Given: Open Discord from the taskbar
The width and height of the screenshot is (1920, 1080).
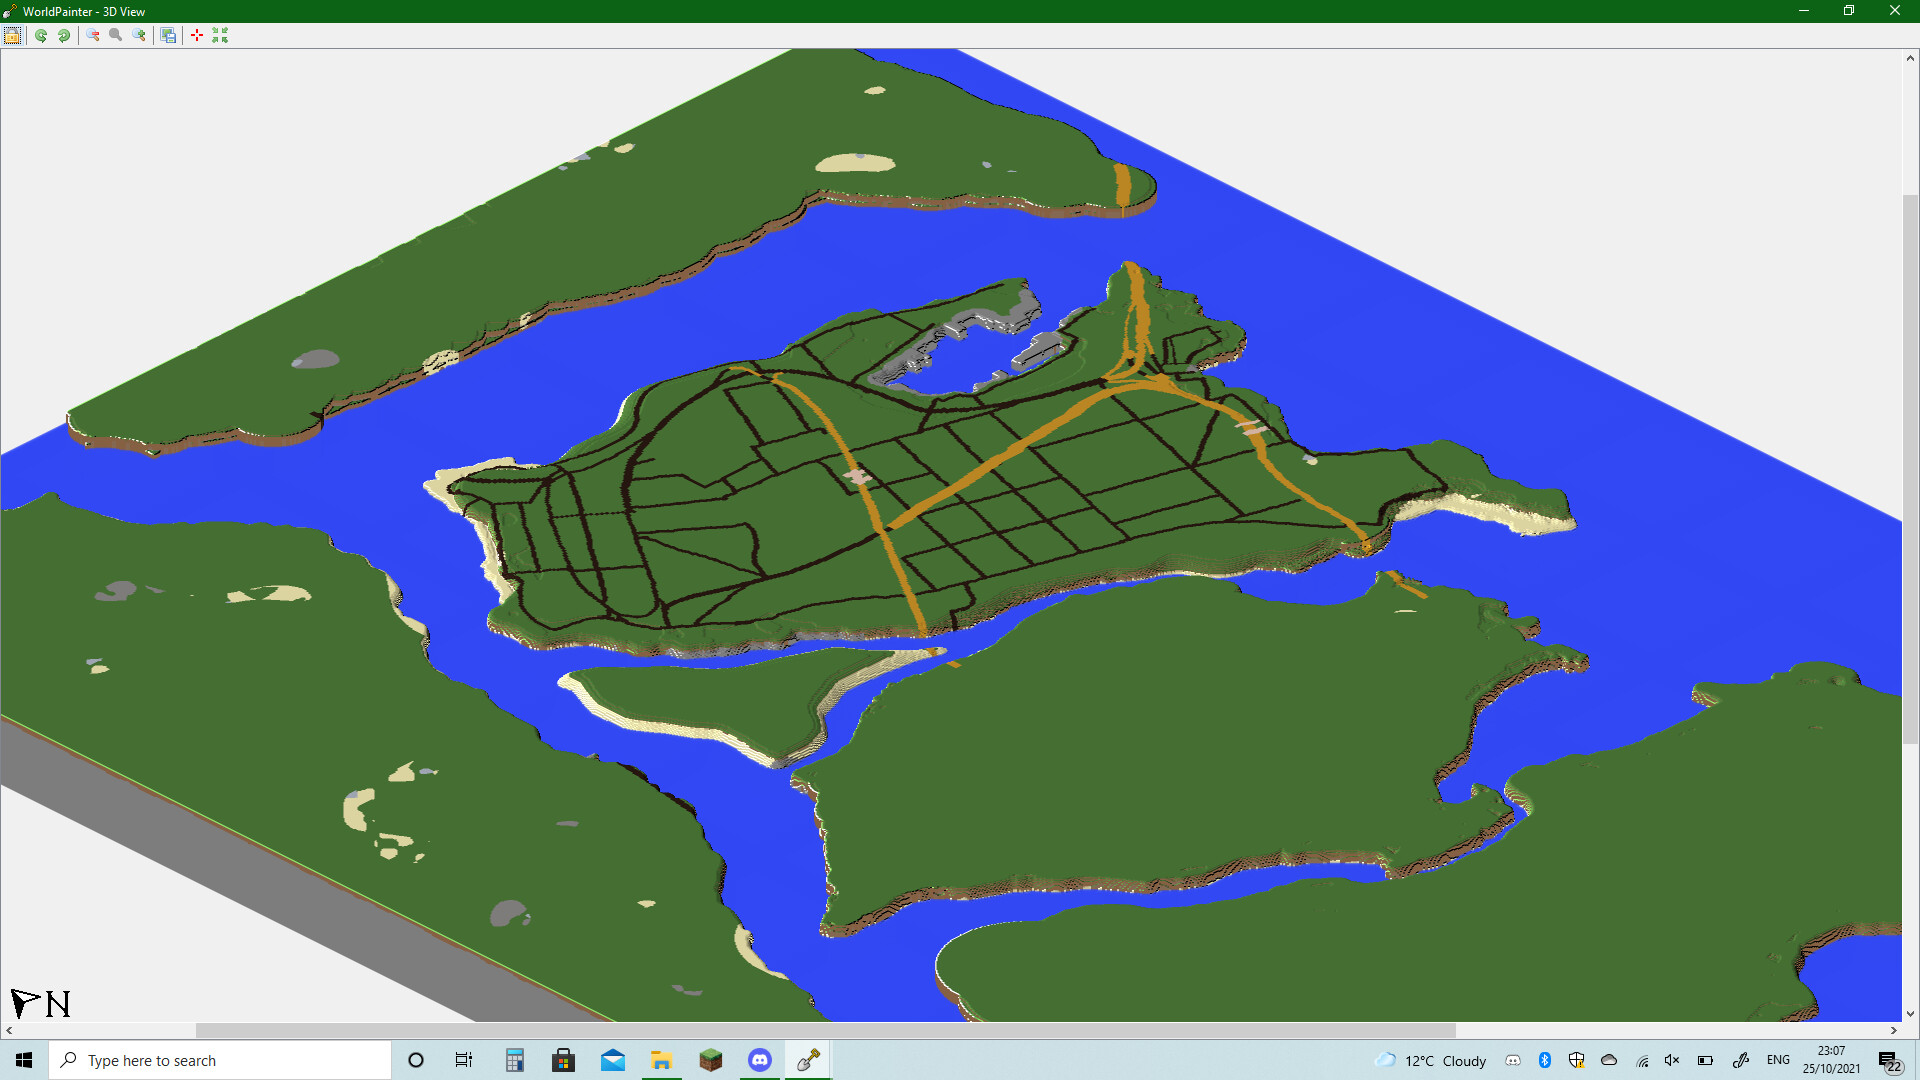Looking at the screenshot, I should (760, 1060).
